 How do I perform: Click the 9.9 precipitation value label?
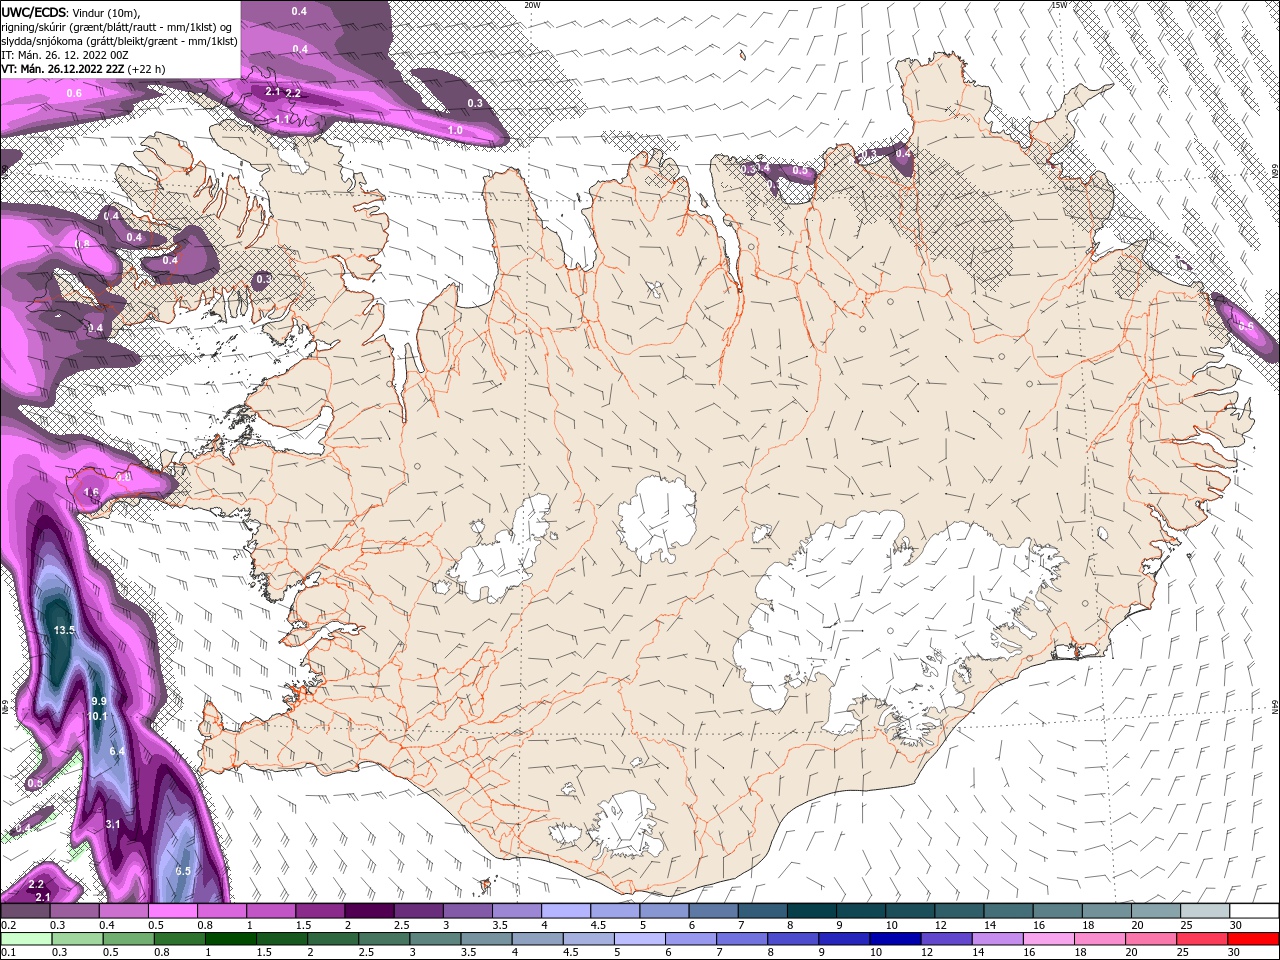click(99, 702)
